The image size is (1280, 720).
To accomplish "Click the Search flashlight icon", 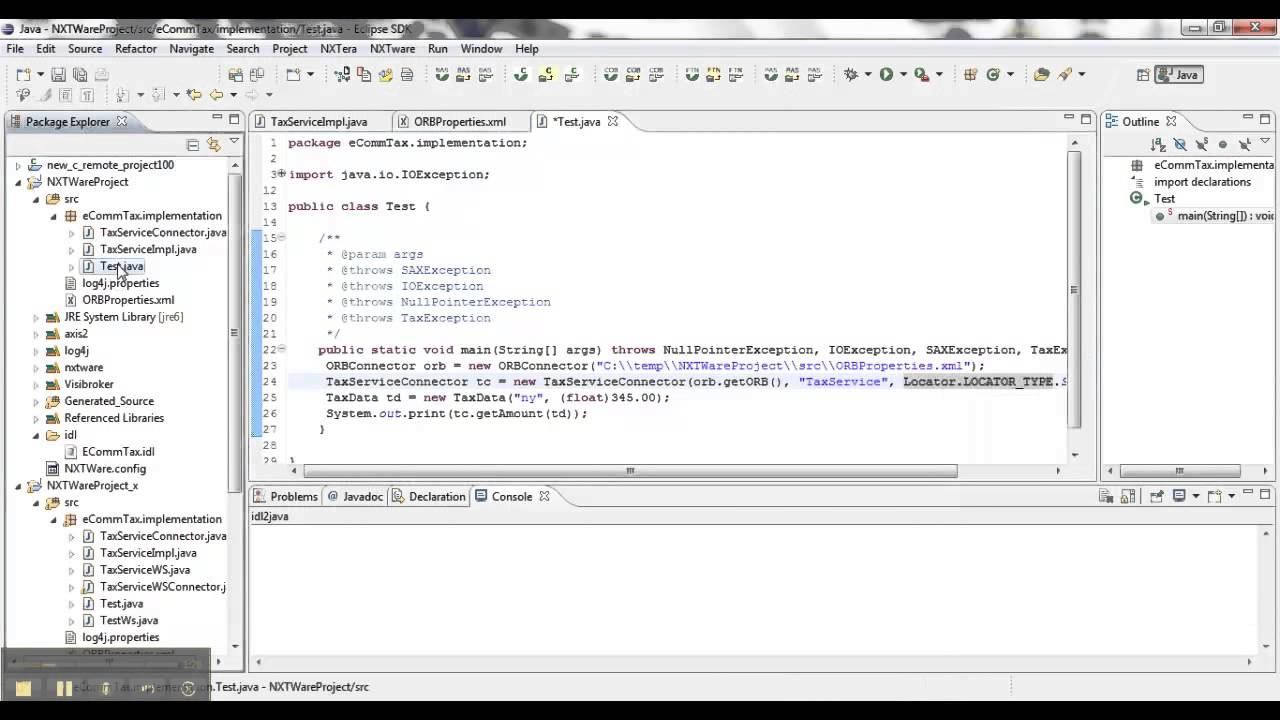I will [x=1066, y=75].
